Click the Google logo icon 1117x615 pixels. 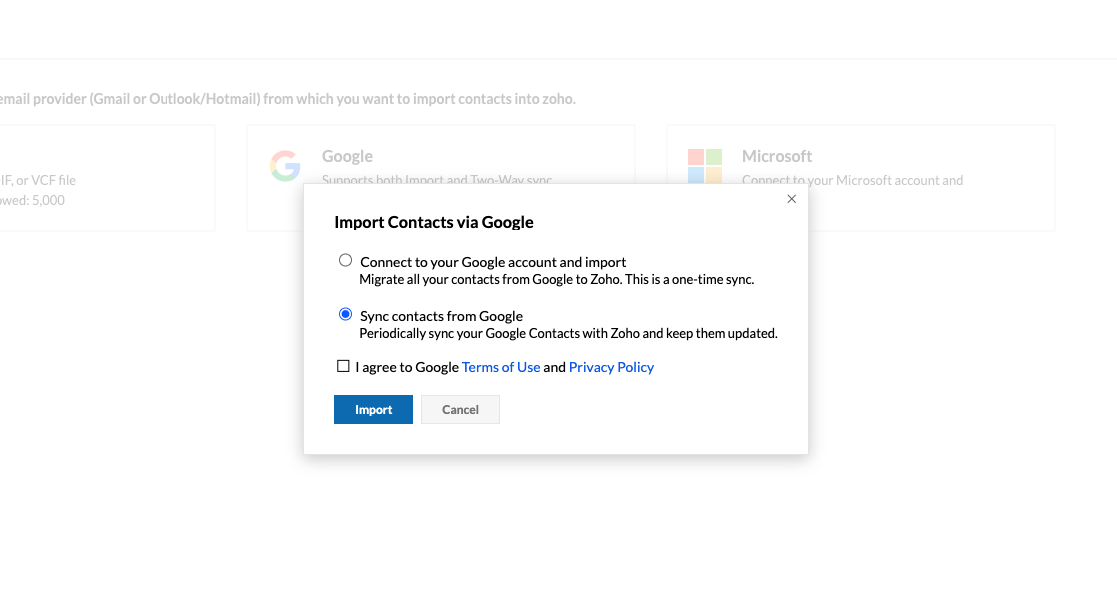coord(285,166)
